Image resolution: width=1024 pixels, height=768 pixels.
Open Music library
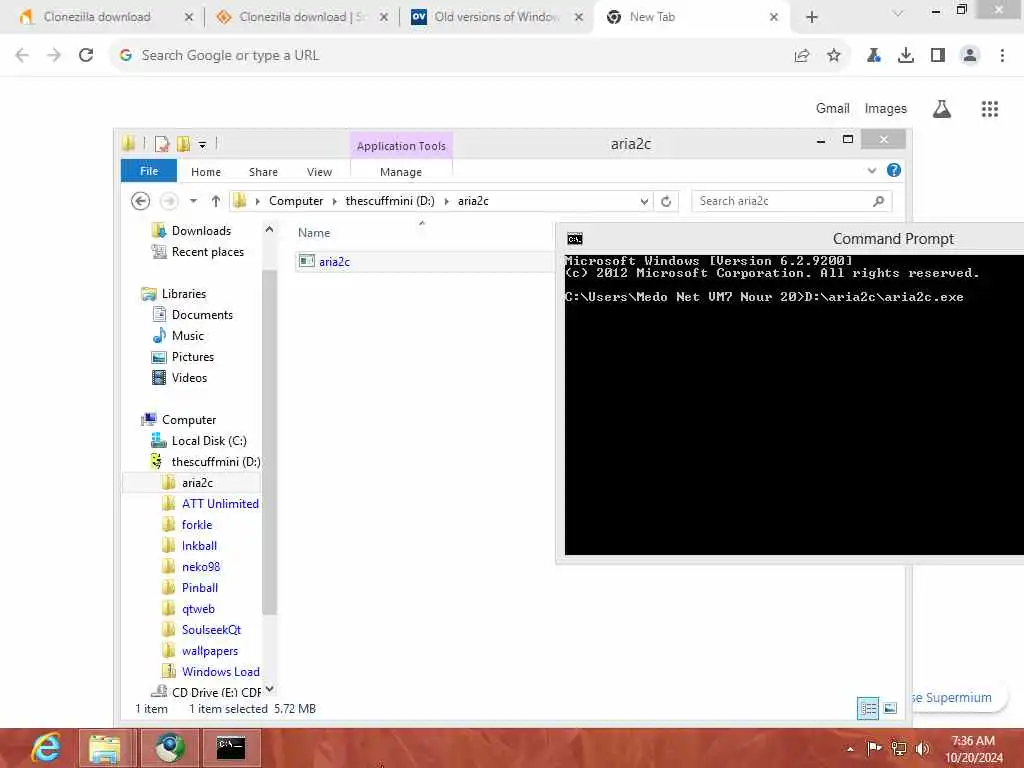tap(187, 336)
